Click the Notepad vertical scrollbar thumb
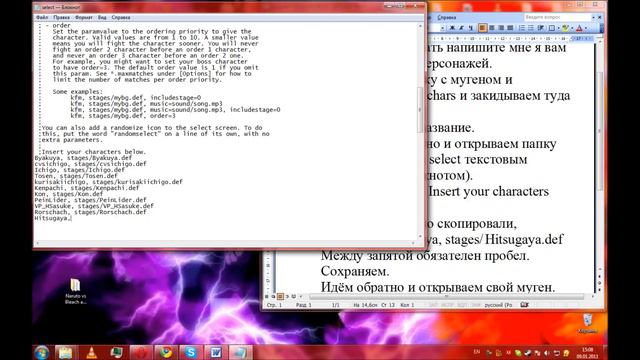Screen dimensions: 640x360 pyautogui.click(x=420, y=110)
